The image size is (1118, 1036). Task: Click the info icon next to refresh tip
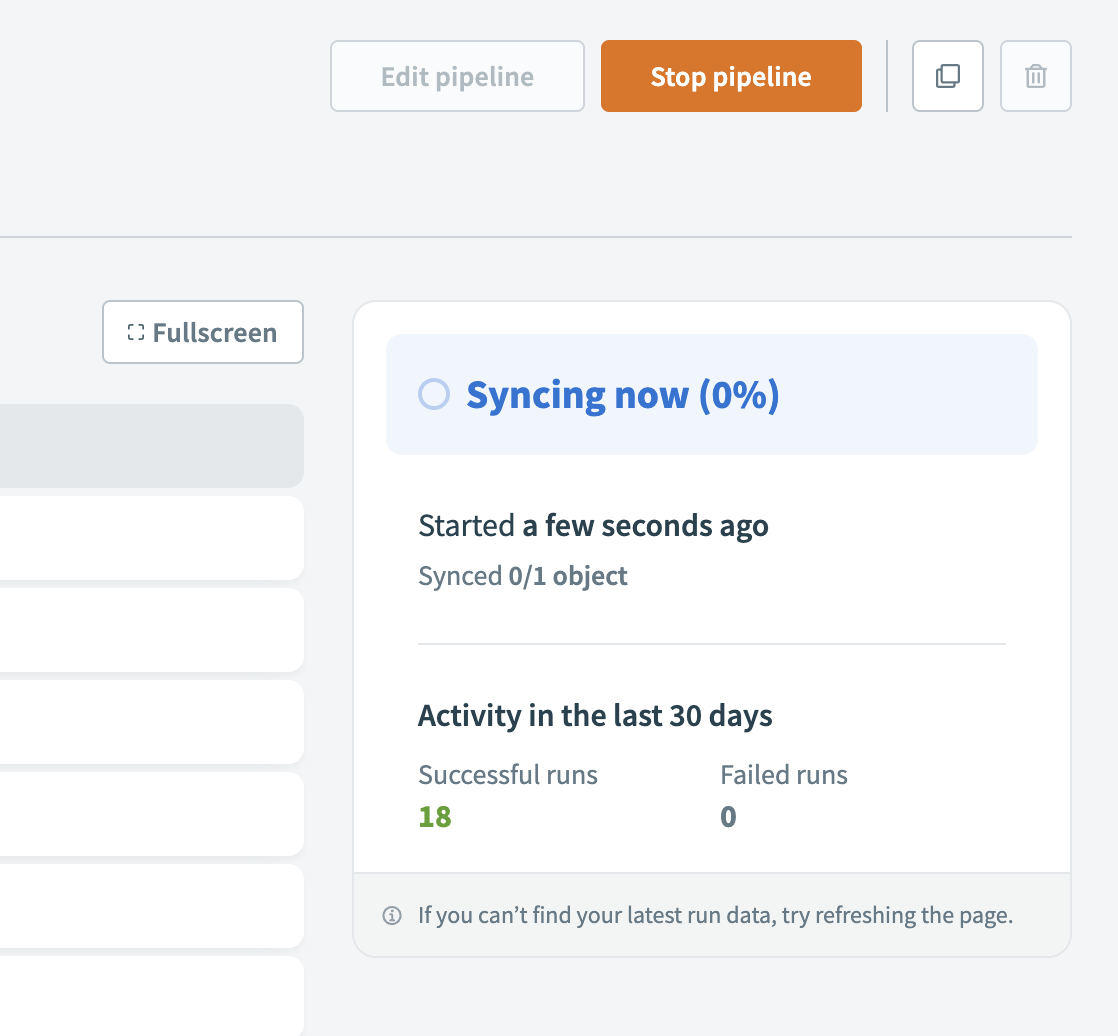point(392,915)
